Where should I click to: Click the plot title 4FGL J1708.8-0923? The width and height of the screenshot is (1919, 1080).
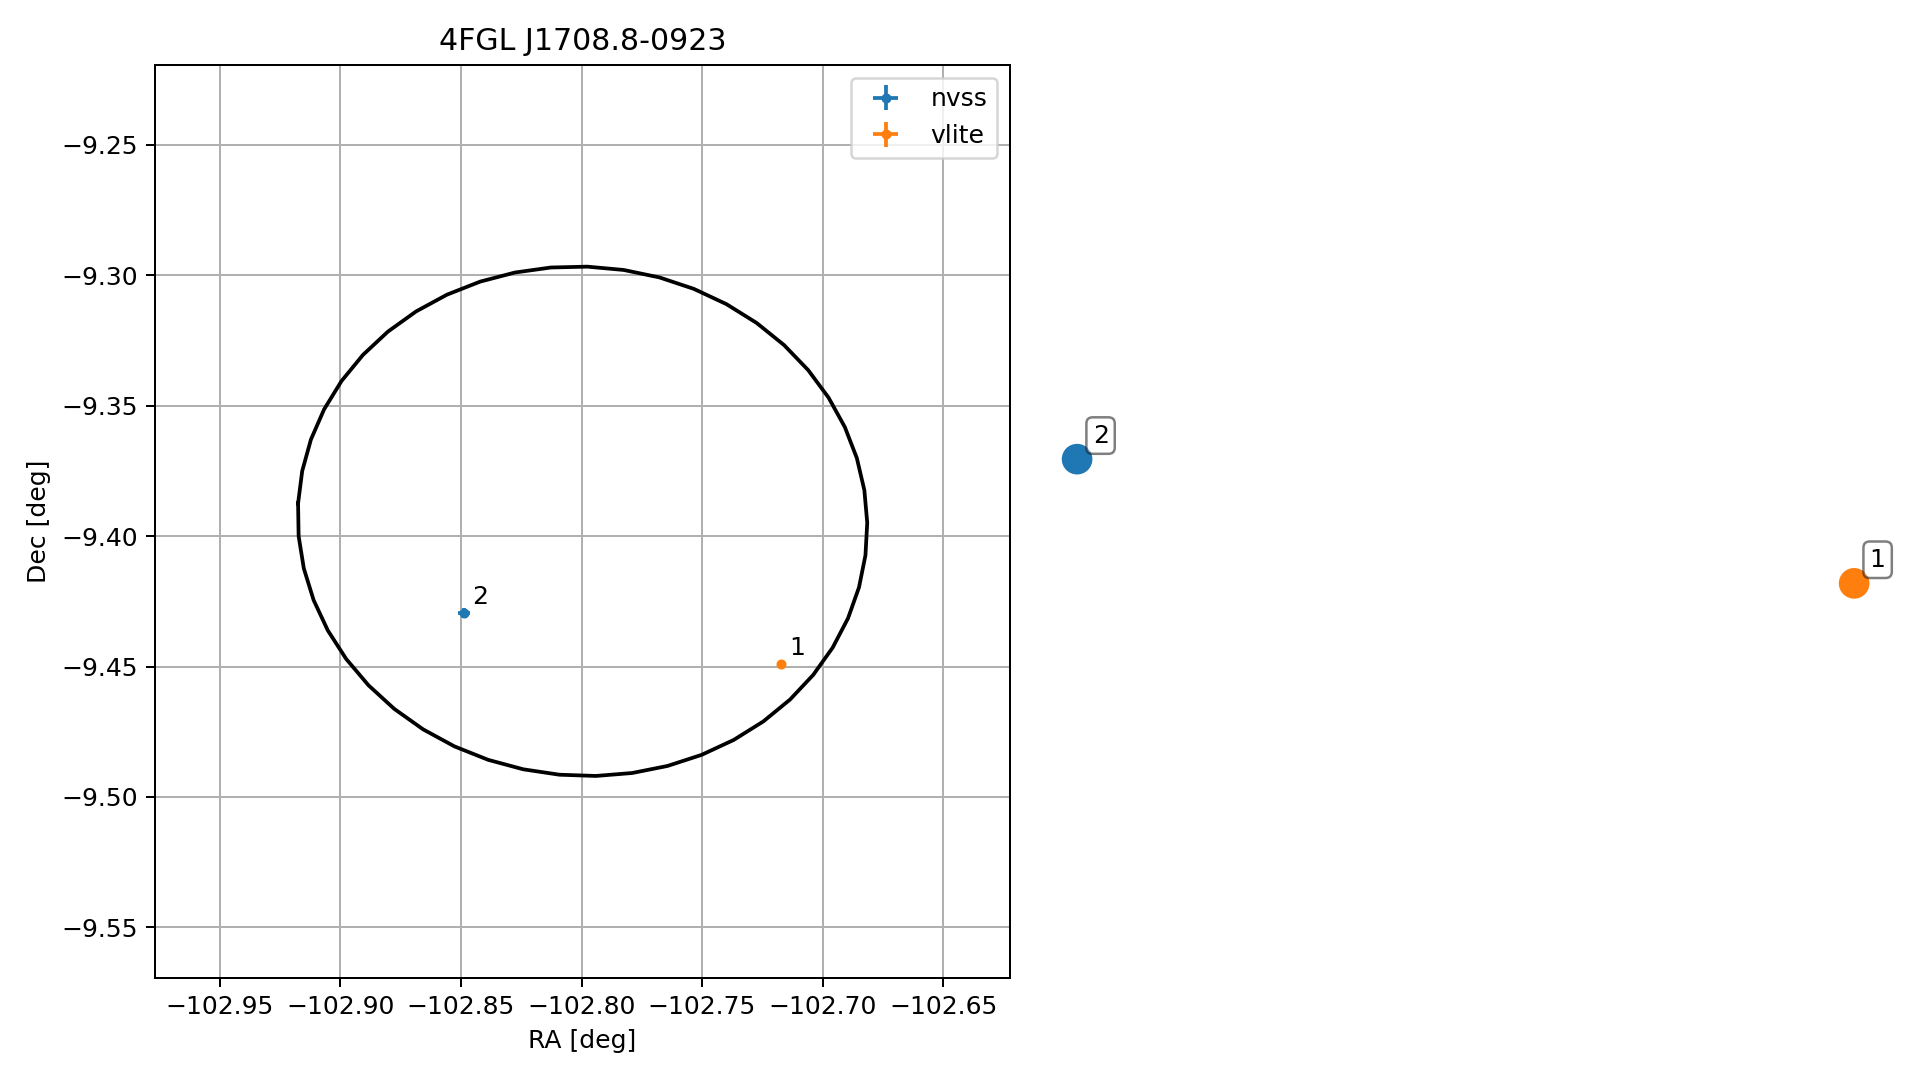click(582, 40)
